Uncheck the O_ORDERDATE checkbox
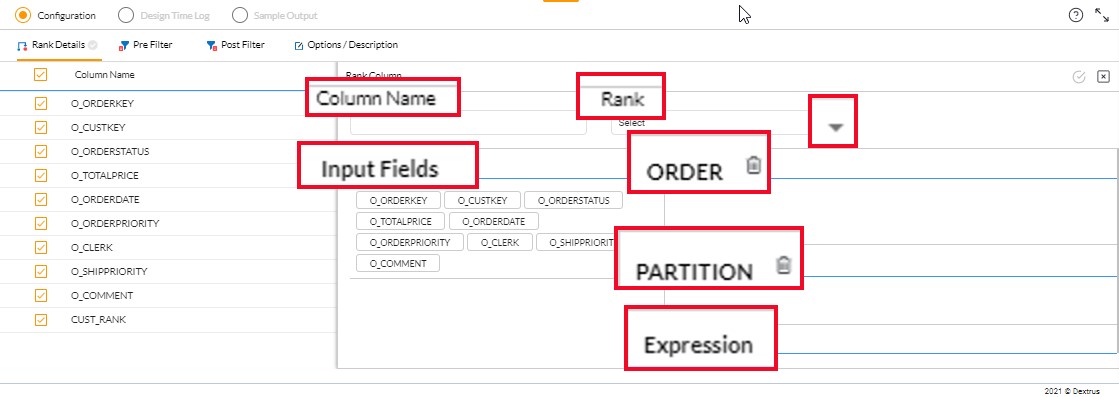Image resolution: width=1119 pixels, height=397 pixels. click(41, 199)
